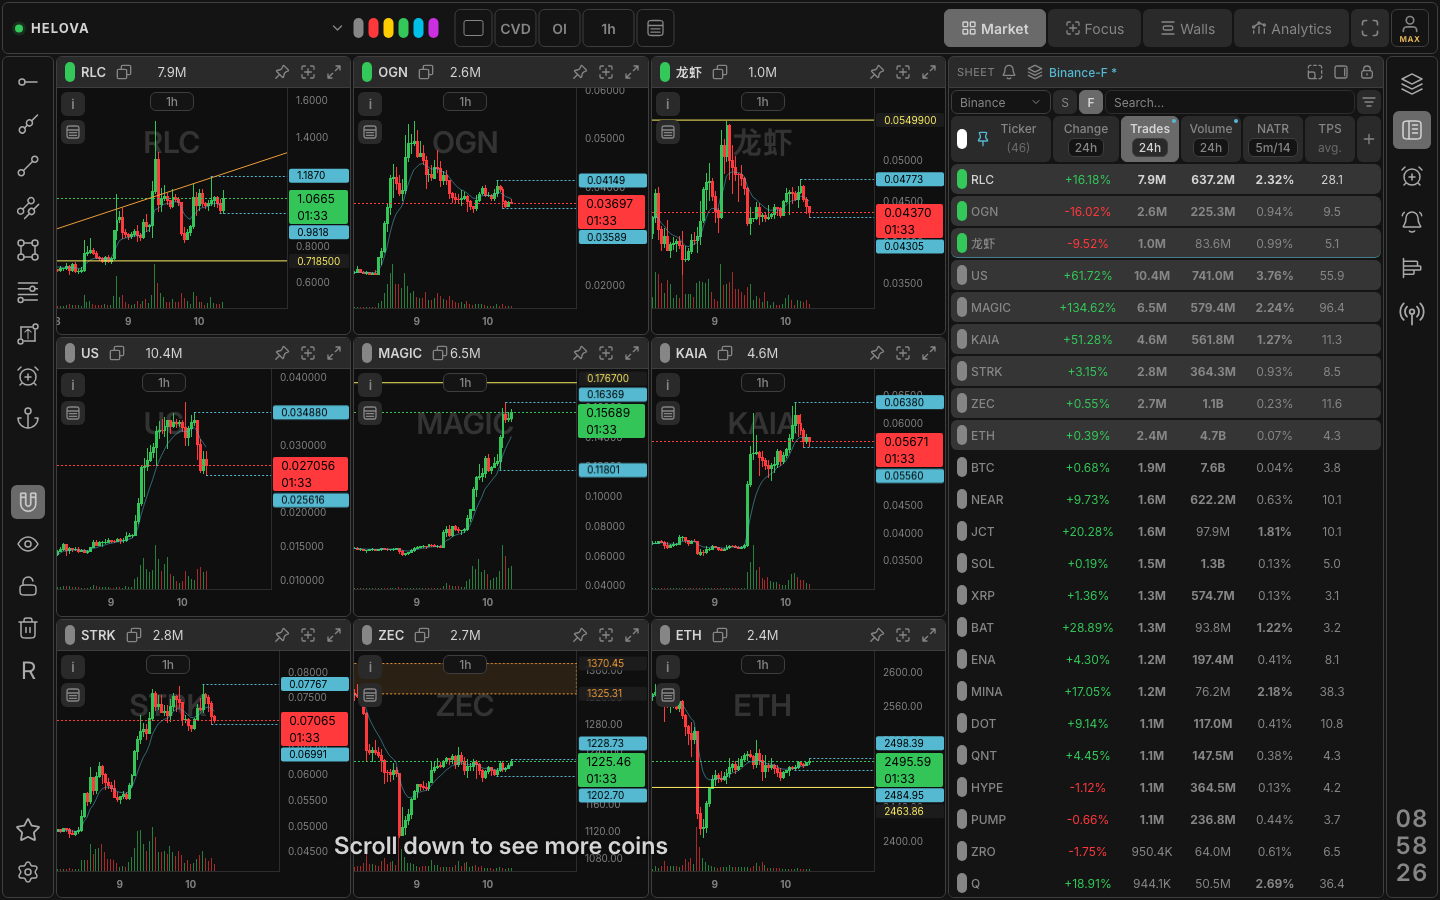
Task: Open the MAX user profile
Action: (x=1410, y=29)
